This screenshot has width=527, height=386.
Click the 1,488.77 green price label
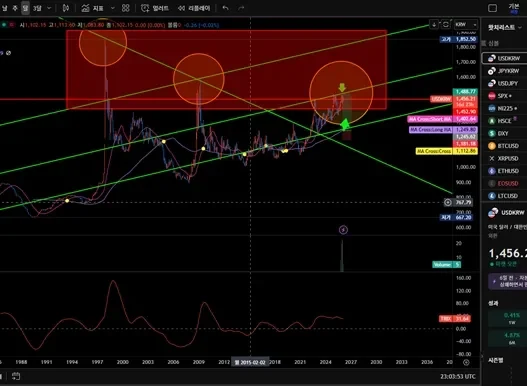click(465, 91)
